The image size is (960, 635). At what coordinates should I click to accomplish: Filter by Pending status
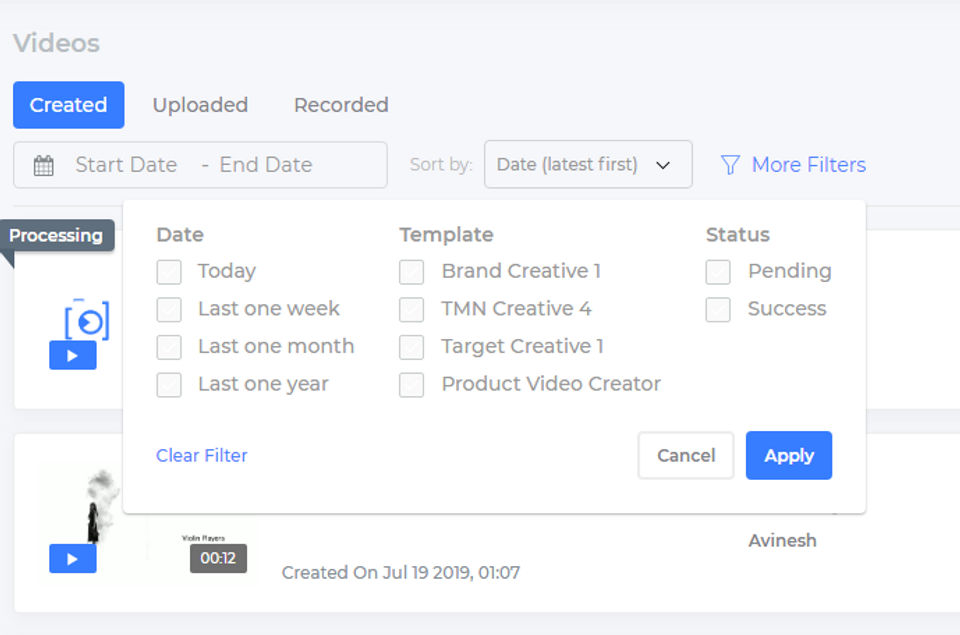(718, 272)
